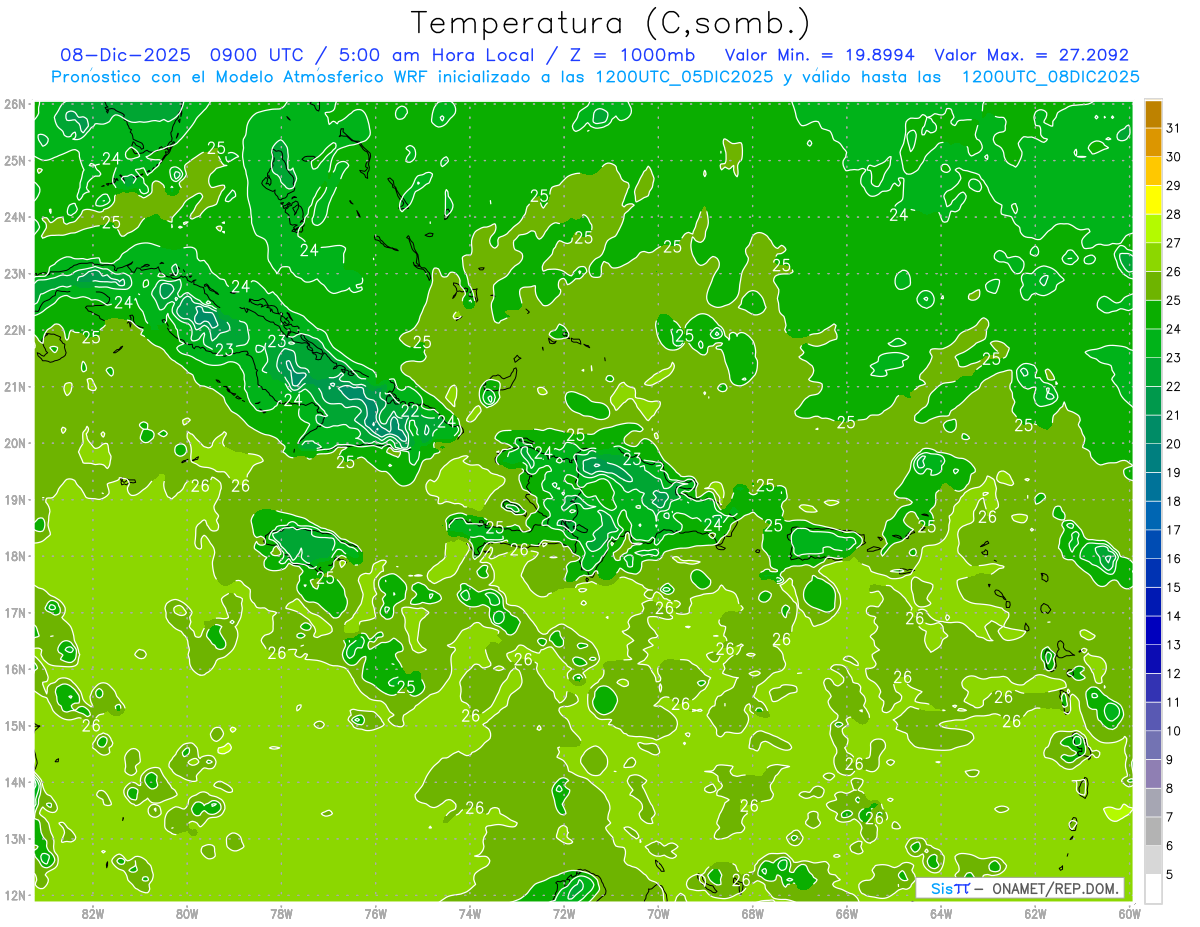Click the 80W longitude axis label
The height and width of the screenshot is (927, 1200).
click(x=186, y=912)
